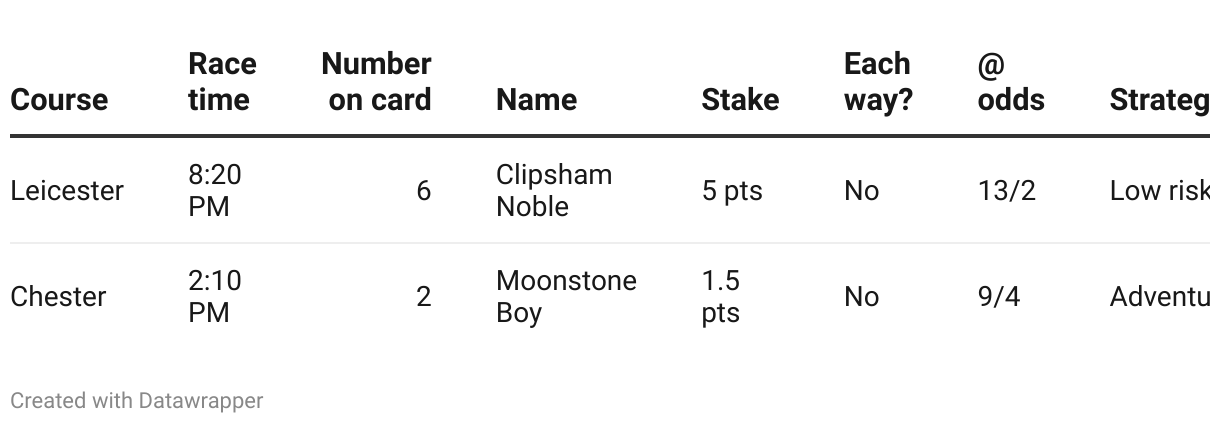1220x424 pixels.
Task: Select the Clipsham Noble horse name
Action: point(554,191)
